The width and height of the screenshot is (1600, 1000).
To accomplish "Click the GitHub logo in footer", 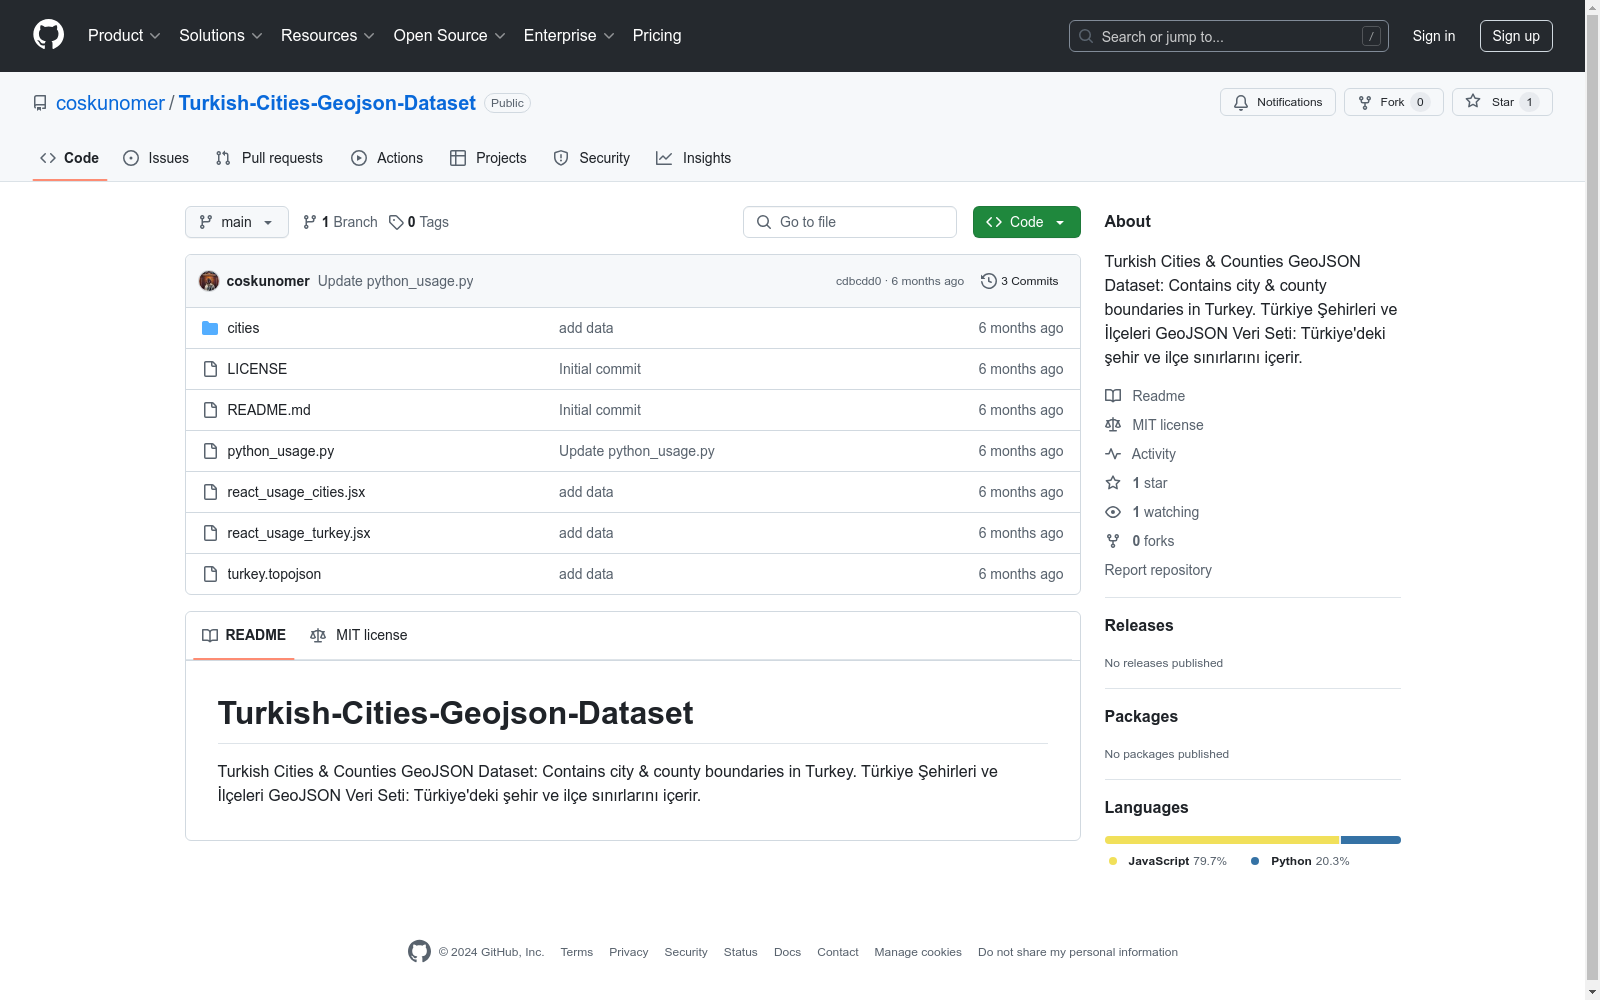I will coord(419,952).
